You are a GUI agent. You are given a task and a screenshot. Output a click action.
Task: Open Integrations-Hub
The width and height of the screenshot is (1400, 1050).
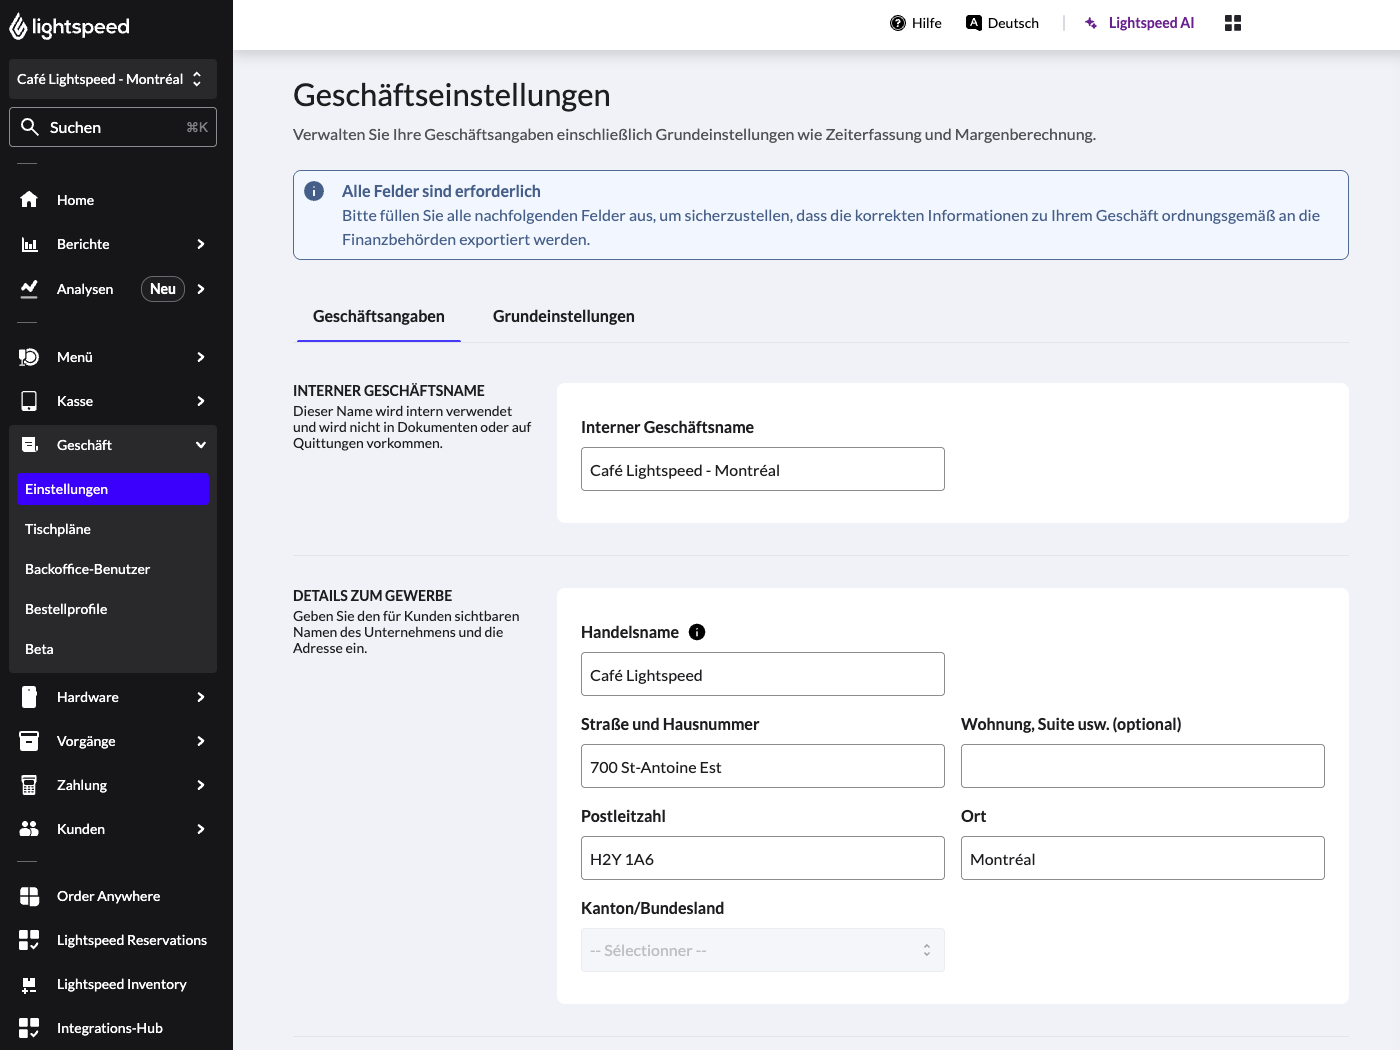[x=113, y=1028]
